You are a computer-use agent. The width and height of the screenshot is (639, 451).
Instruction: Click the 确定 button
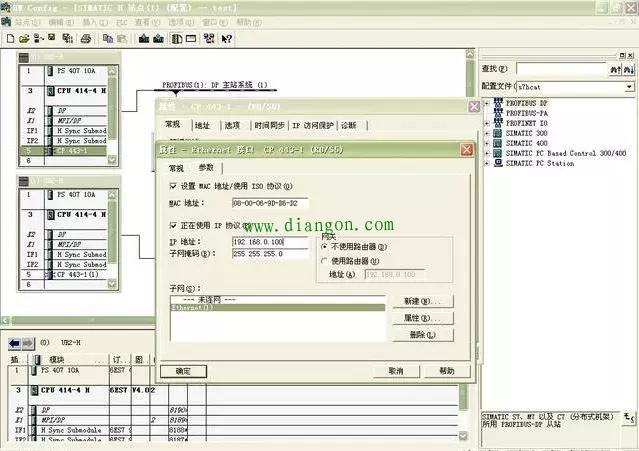183,371
